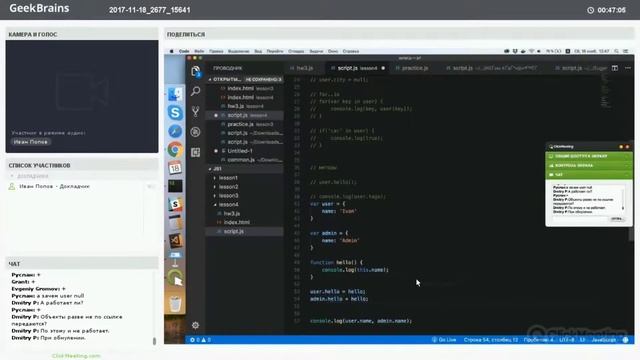Open the Справка menu
This screenshot has width=640, height=360.
[x=351, y=51]
